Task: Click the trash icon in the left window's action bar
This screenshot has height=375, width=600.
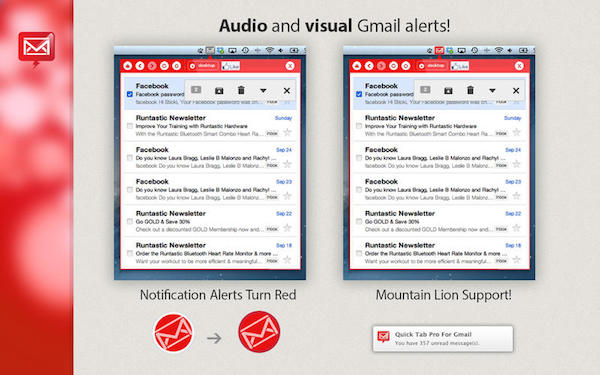Action: (x=241, y=90)
